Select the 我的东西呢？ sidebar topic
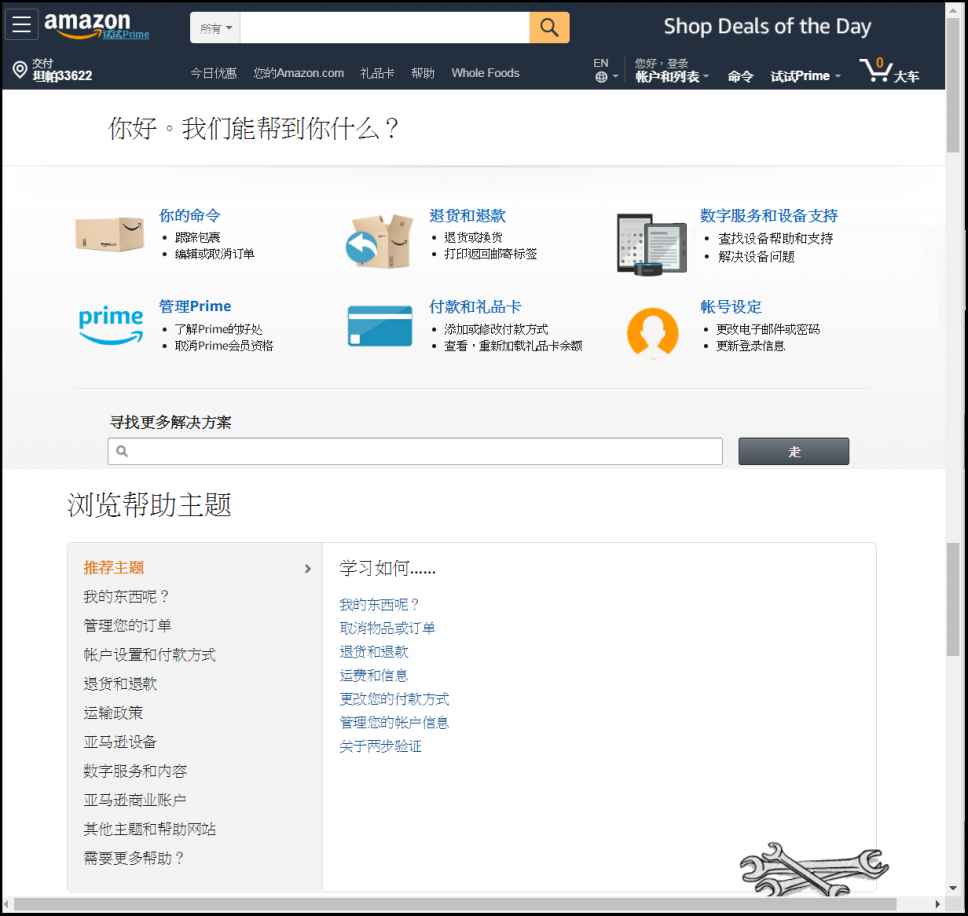 [127, 596]
